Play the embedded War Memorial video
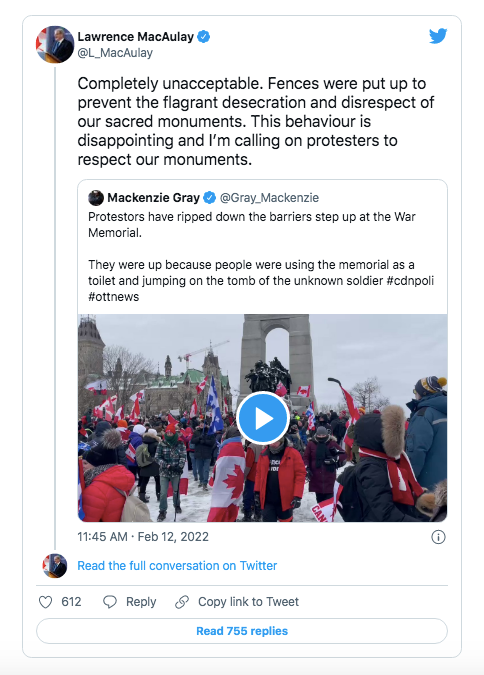The height and width of the screenshot is (675, 484). 262,418
